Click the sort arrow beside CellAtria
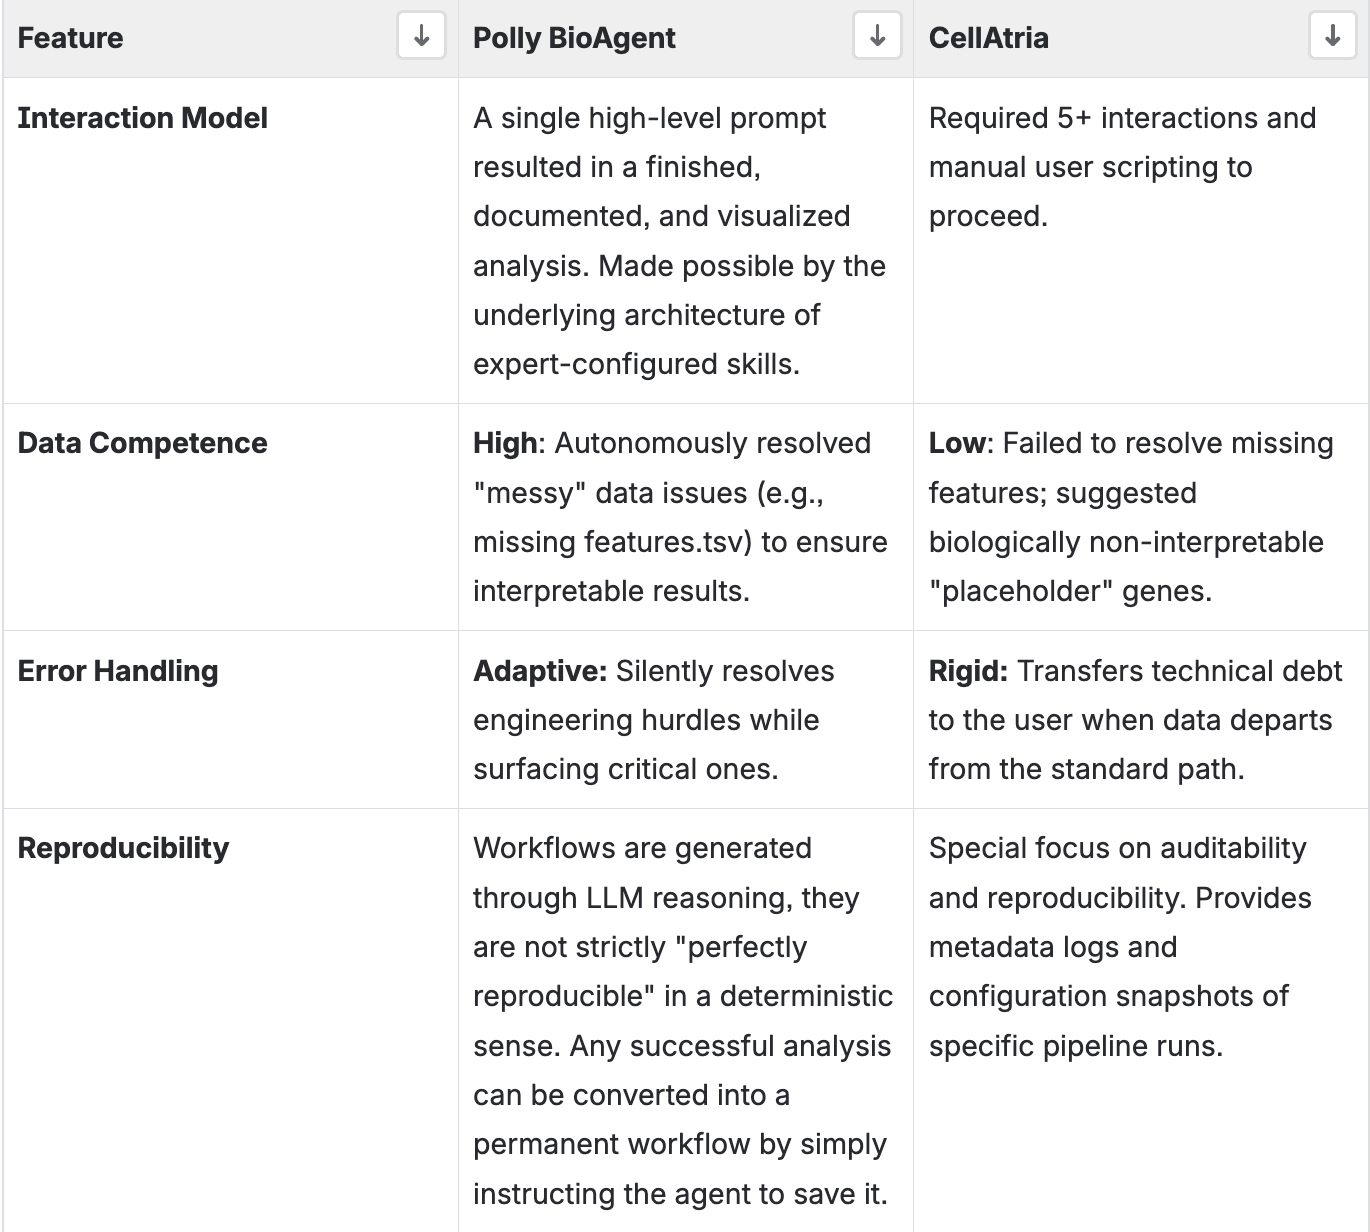 pyautogui.click(x=1332, y=37)
